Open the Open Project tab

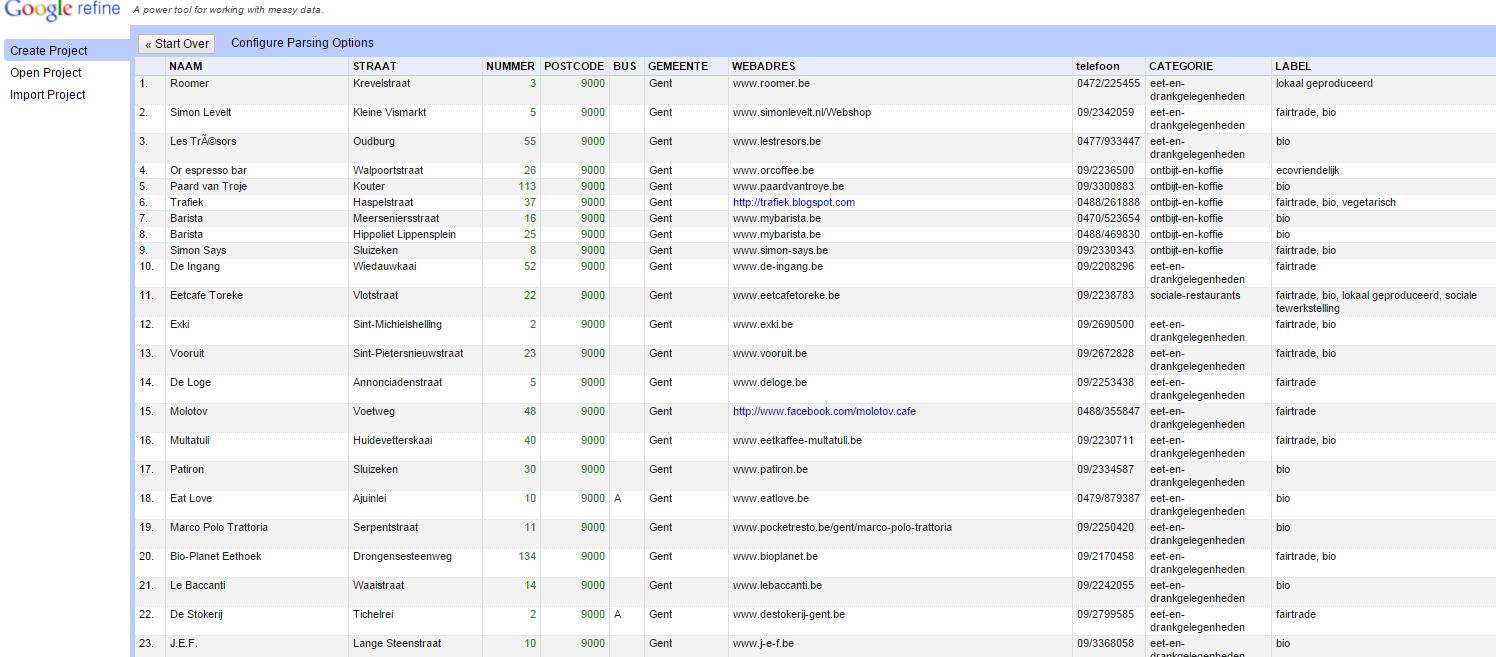(46, 73)
